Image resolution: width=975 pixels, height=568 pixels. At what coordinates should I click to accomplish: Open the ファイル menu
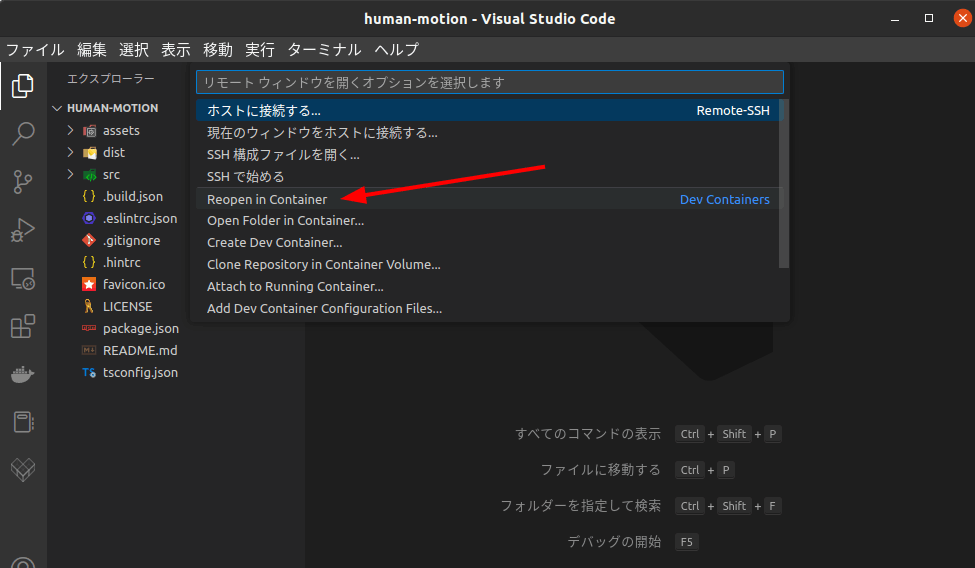pos(35,50)
